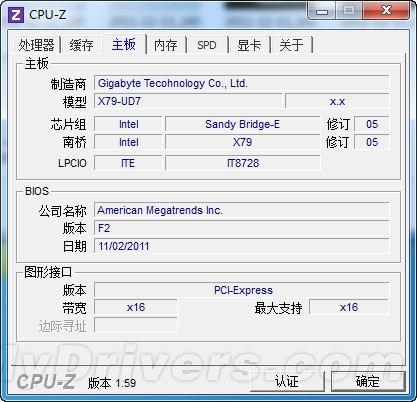Click the 公司名称 label
417x402 pixels.
click(x=62, y=211)
